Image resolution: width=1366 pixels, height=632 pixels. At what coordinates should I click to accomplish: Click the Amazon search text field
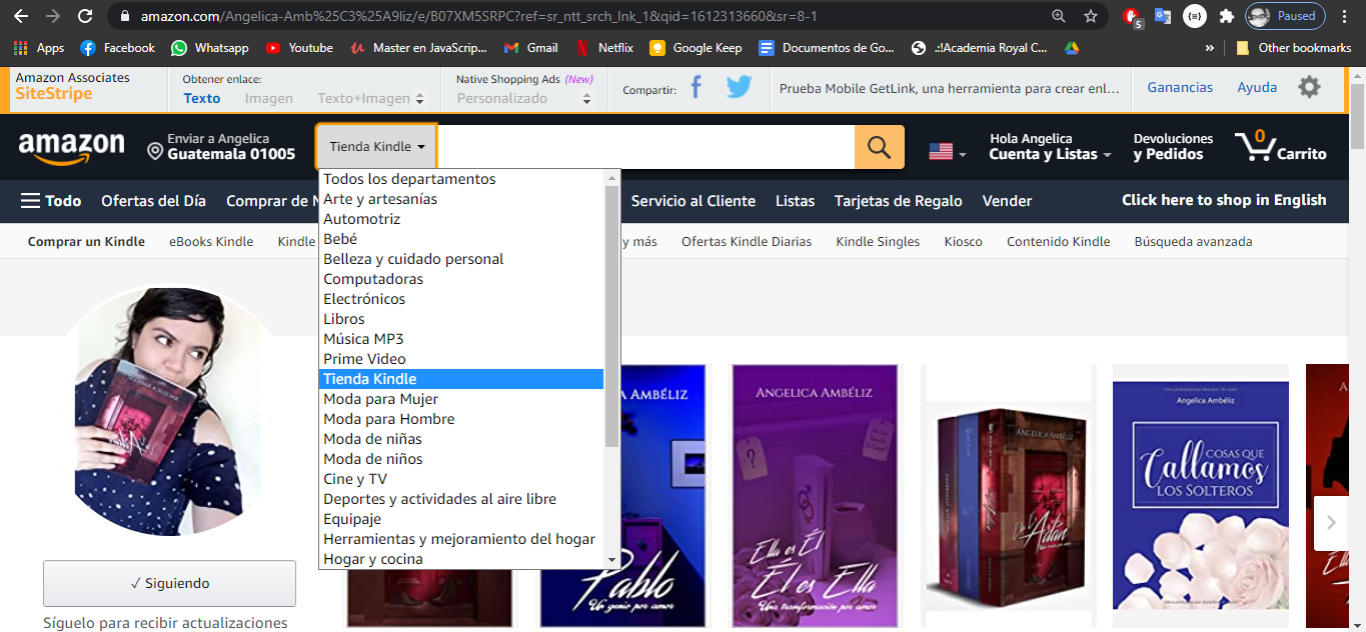tap(646, 147)
